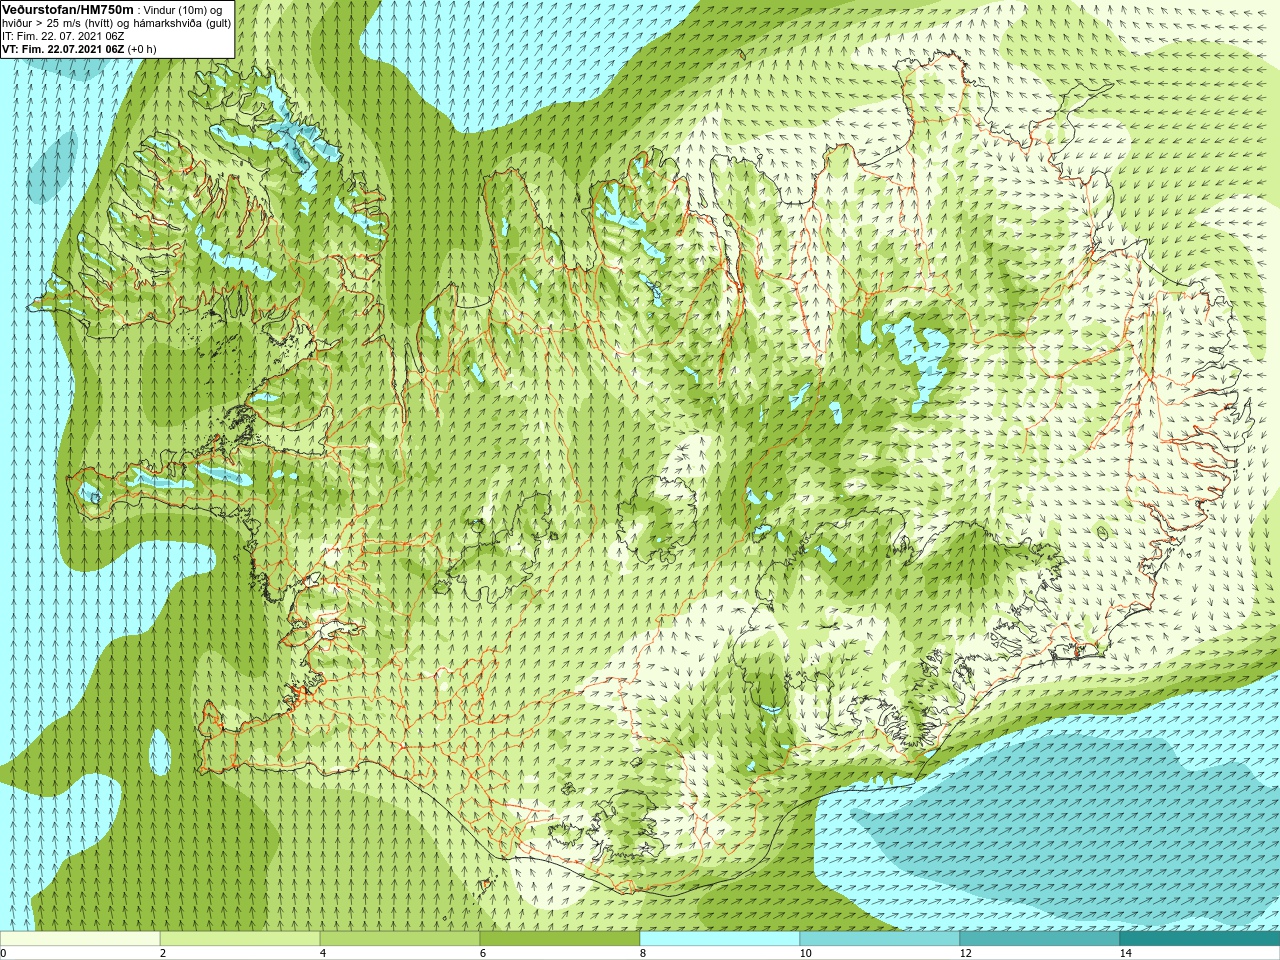Click the teal 12–14 m/s legend swatch
Image resolution: width=1280 pixels, height=960 pixels.
point(1040,939)
